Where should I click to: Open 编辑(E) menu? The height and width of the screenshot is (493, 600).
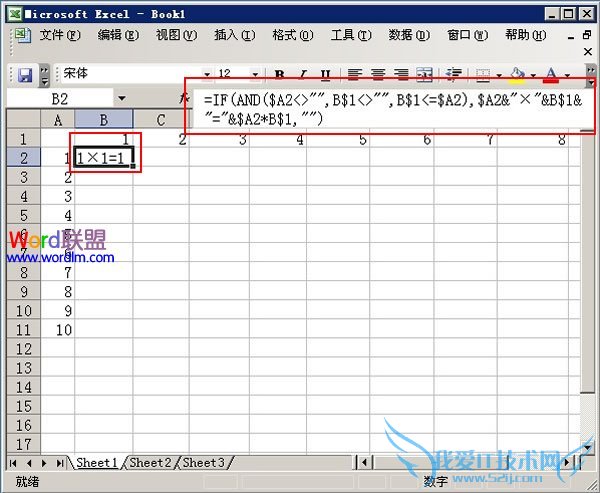pyautogui.click(x=118, y=35)
